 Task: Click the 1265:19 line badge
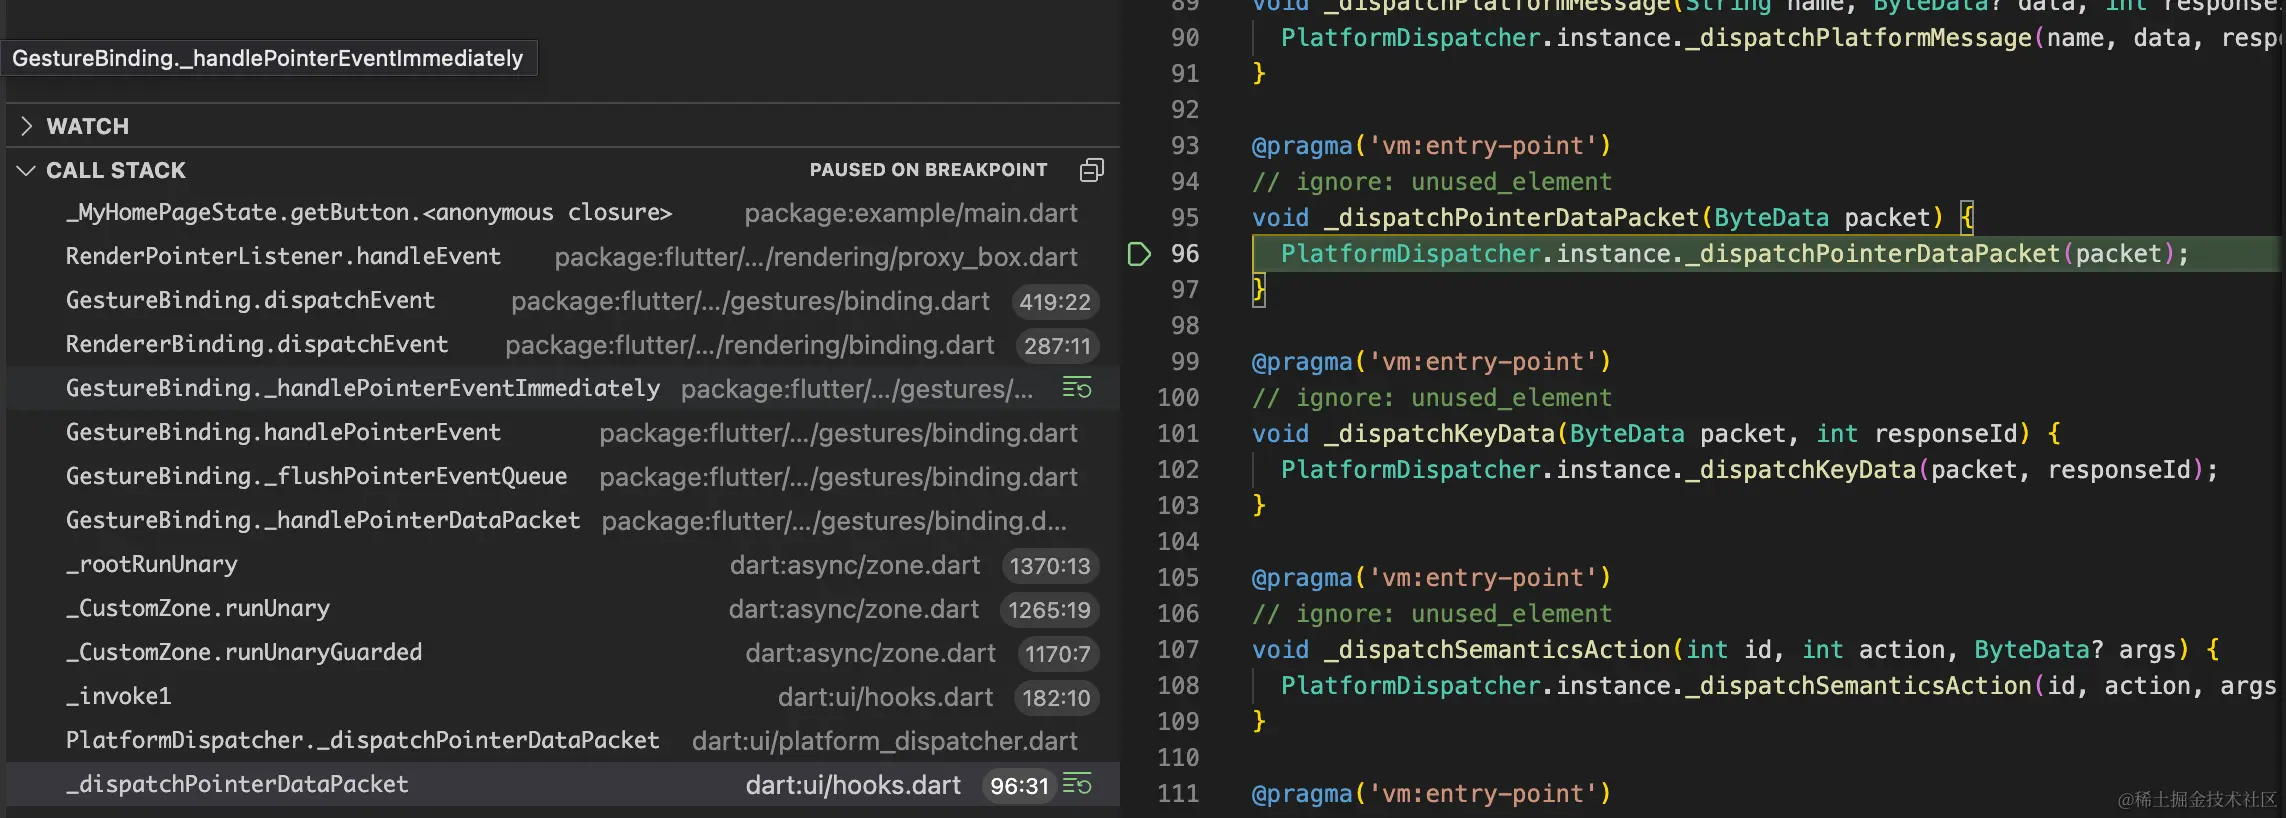1049,610
